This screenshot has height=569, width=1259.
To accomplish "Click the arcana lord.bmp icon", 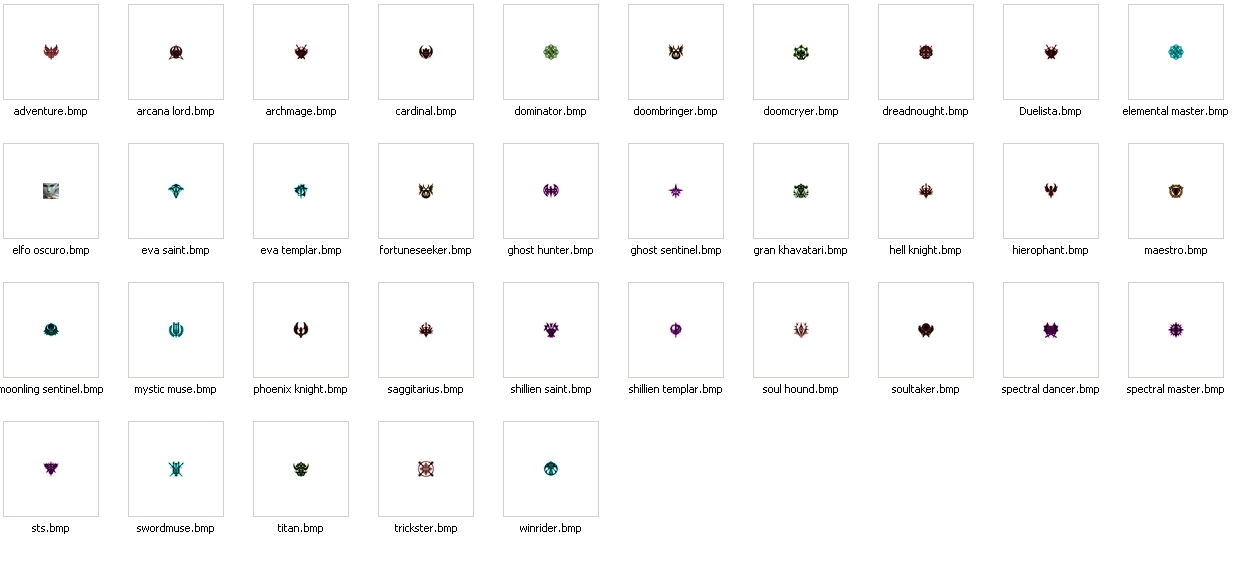I will (176, 52).
